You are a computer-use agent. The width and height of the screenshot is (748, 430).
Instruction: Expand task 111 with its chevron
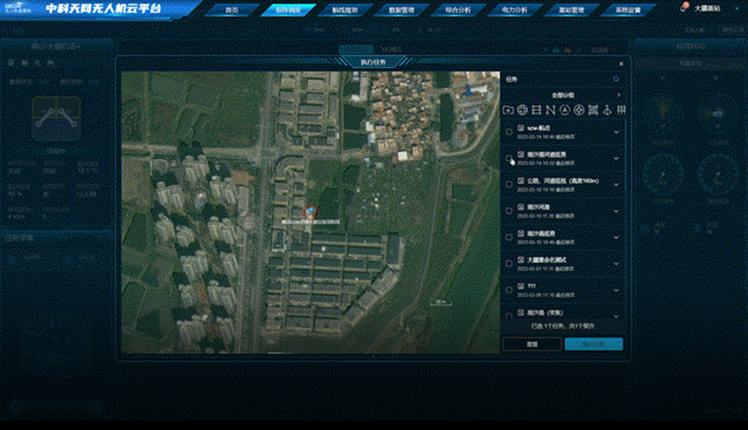(616, 288)
